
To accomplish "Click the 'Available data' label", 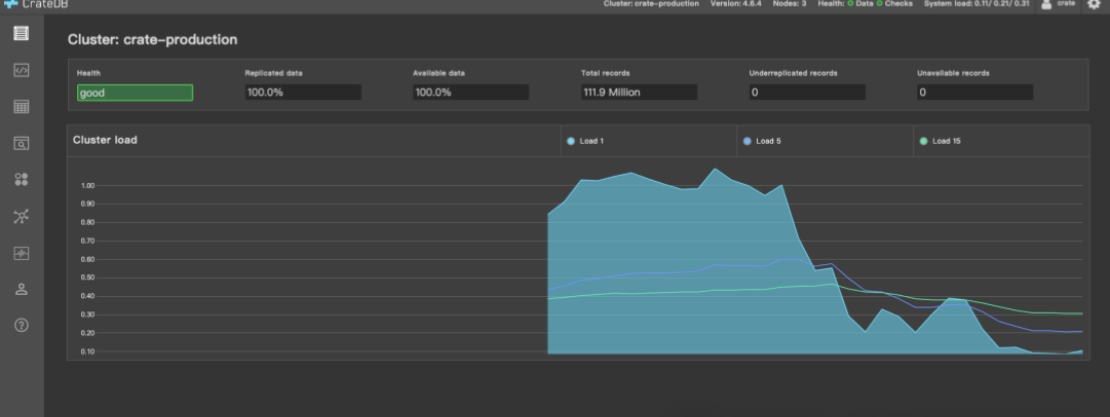I will pos(439,73).
